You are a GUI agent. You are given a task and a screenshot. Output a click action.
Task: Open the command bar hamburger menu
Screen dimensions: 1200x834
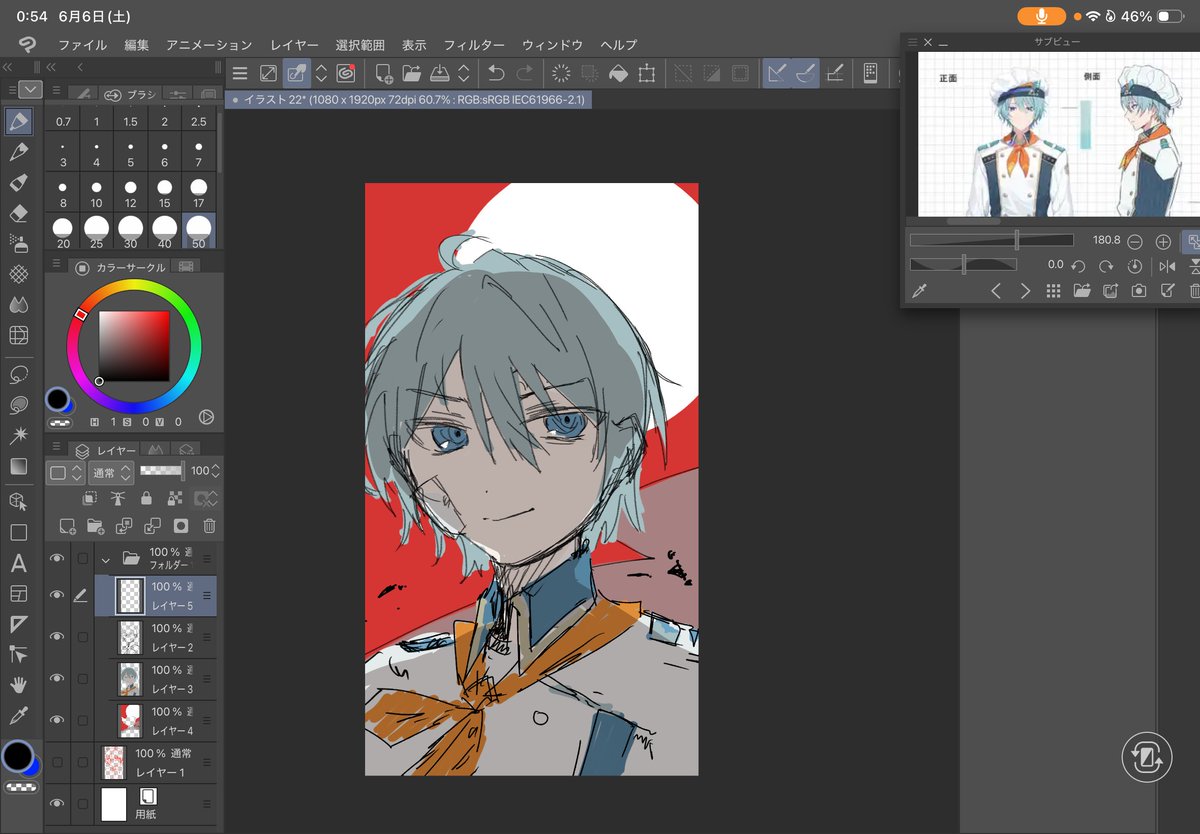tap(240, 73)
